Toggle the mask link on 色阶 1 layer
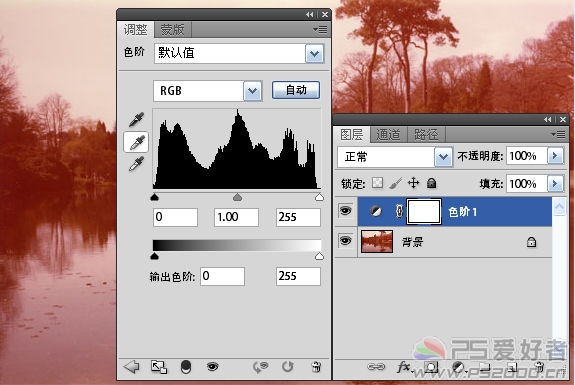 click(x=400, y=212)
